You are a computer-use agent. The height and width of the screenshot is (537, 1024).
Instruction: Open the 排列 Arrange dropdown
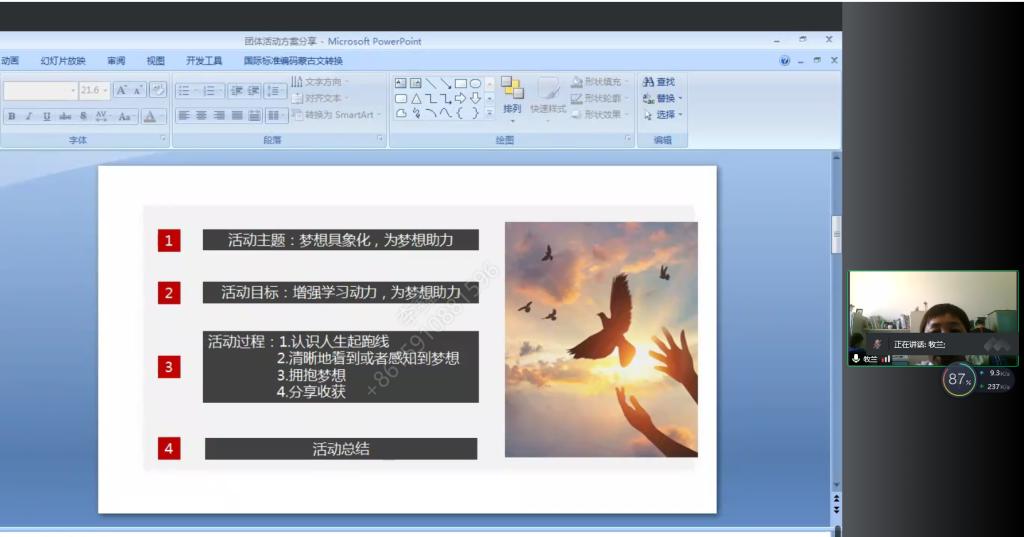click(512, 99)
